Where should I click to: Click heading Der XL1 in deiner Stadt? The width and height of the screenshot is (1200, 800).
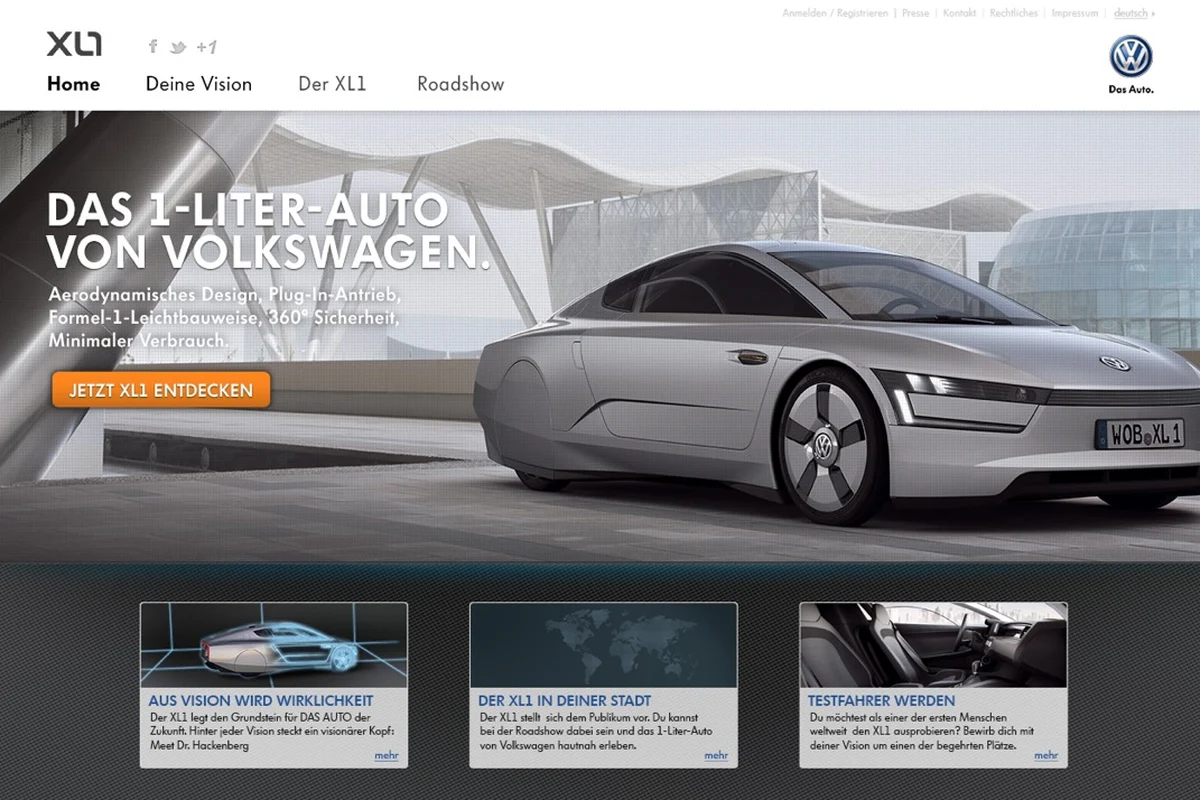(x=564, y=701)
